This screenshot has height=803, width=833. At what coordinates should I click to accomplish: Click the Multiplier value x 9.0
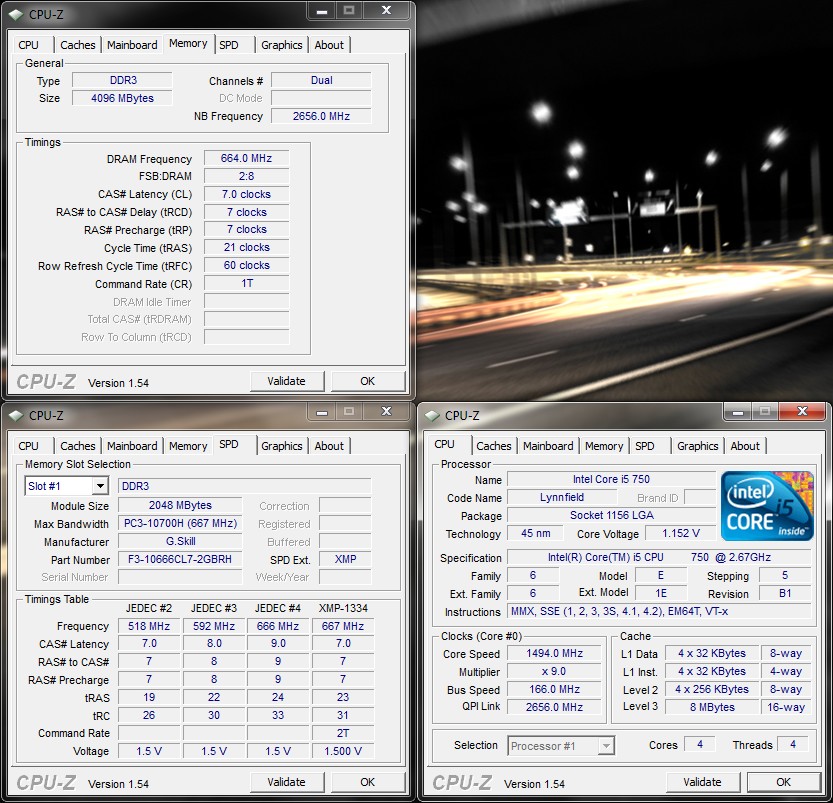[554, 671]
